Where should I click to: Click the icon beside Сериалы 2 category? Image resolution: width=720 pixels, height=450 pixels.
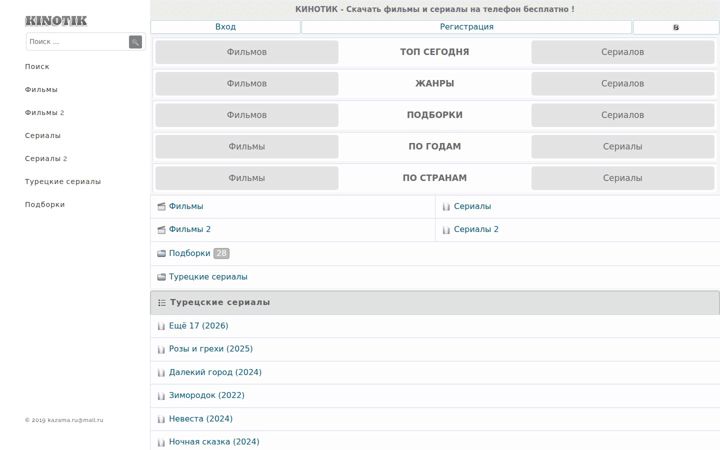click(x=446, y=230)
